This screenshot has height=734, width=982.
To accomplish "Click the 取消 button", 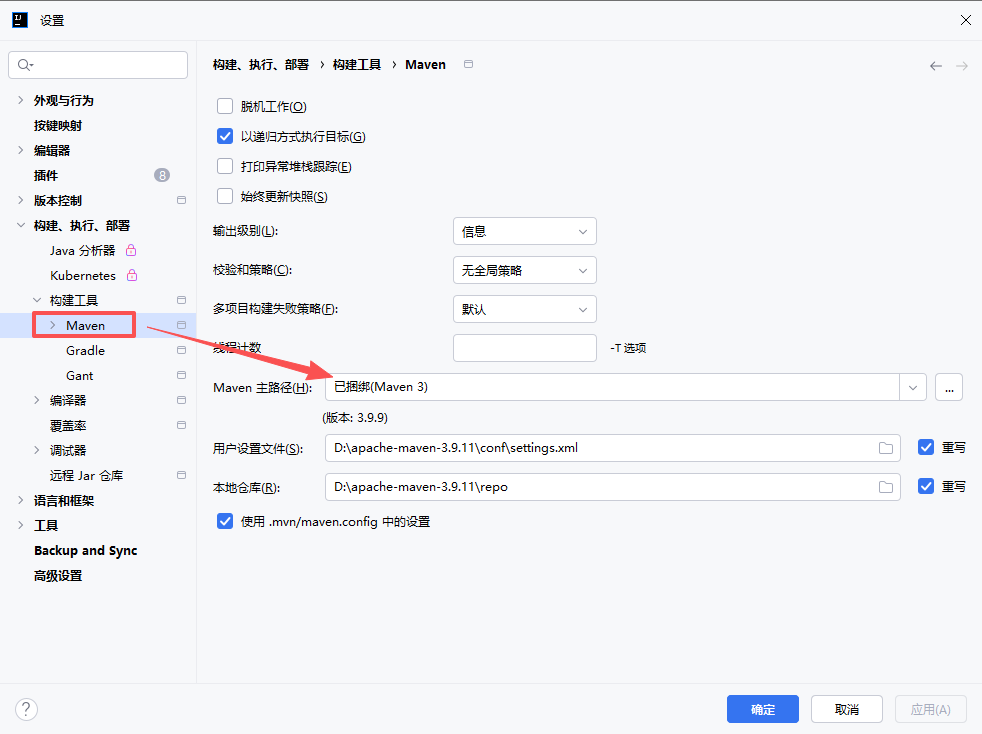I will pyautogui.click(x=846, y=709).
